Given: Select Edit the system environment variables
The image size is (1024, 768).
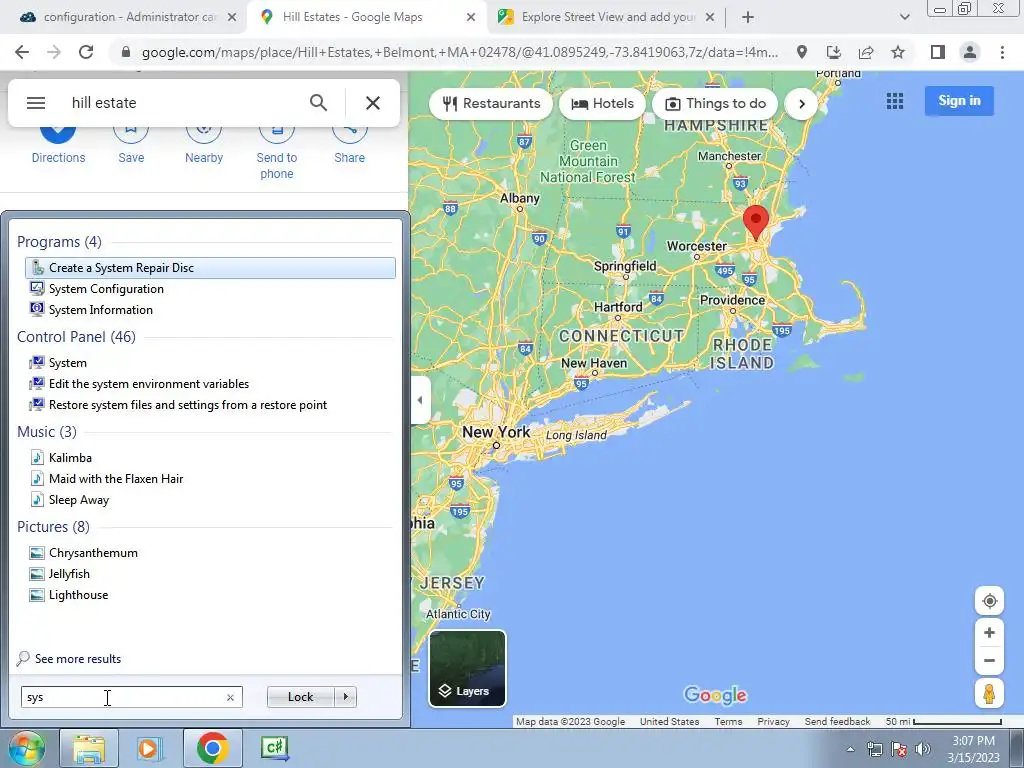Looking at the screenshot, I should [x=210, y=383].
